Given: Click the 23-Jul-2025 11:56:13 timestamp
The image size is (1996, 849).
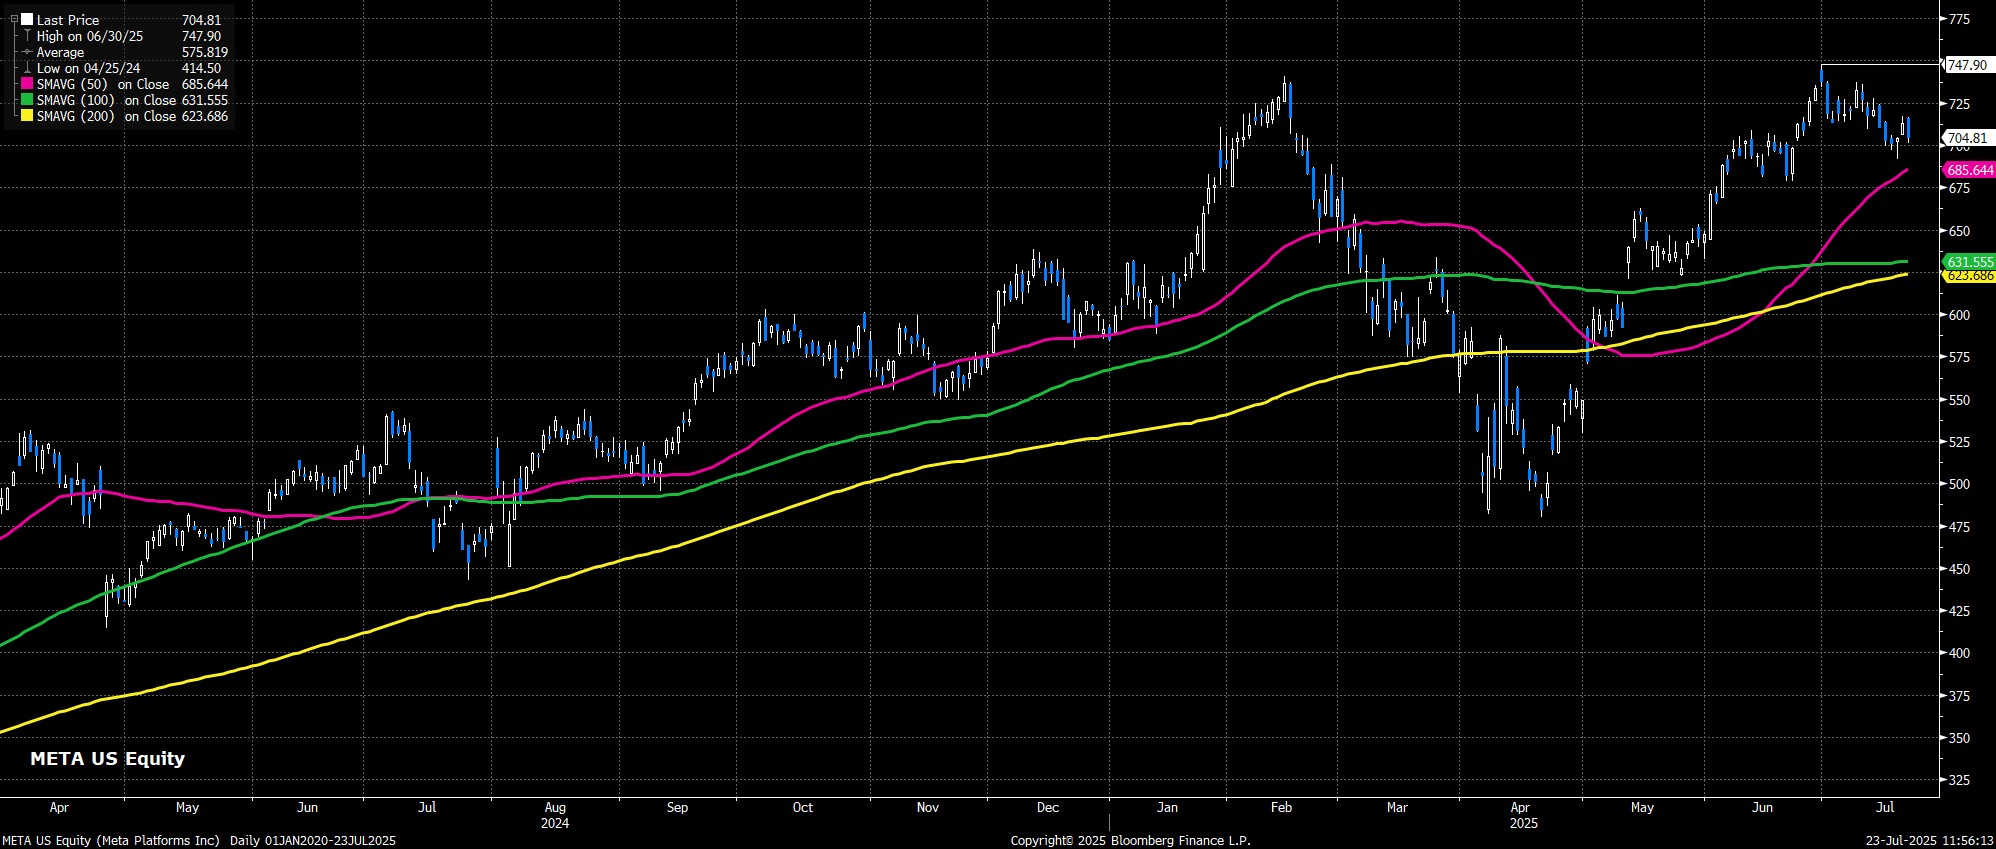Looking at the screenshot, I should [x=1929, y=841].
